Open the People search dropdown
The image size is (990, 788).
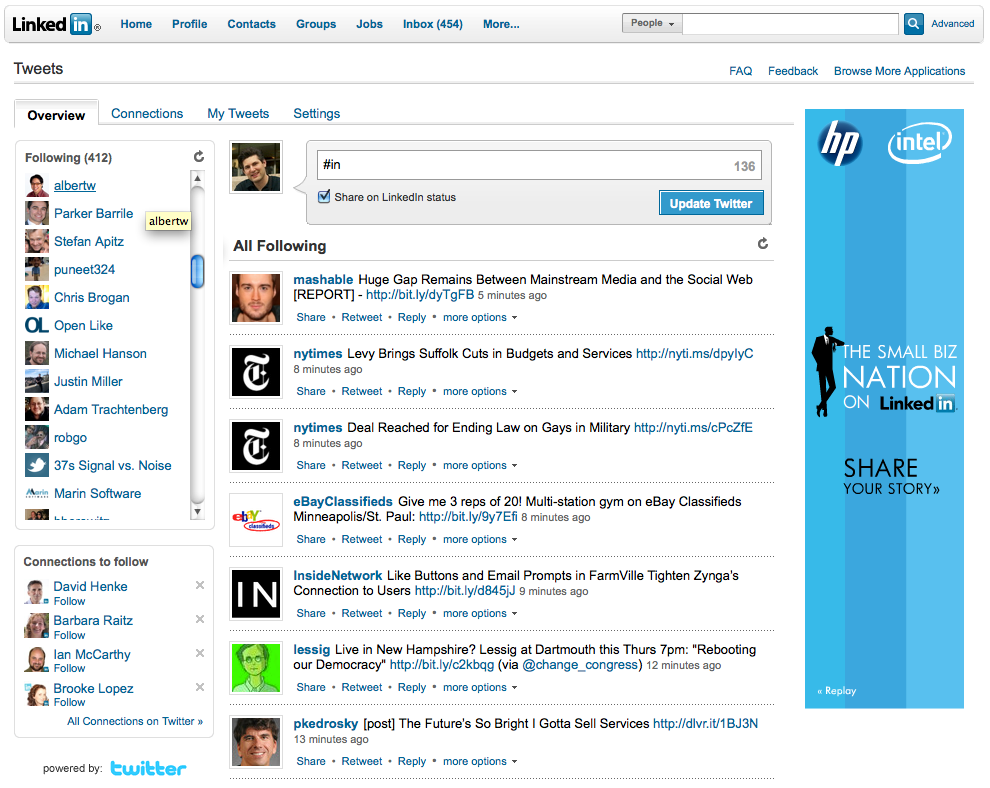[x=651, y=24]
